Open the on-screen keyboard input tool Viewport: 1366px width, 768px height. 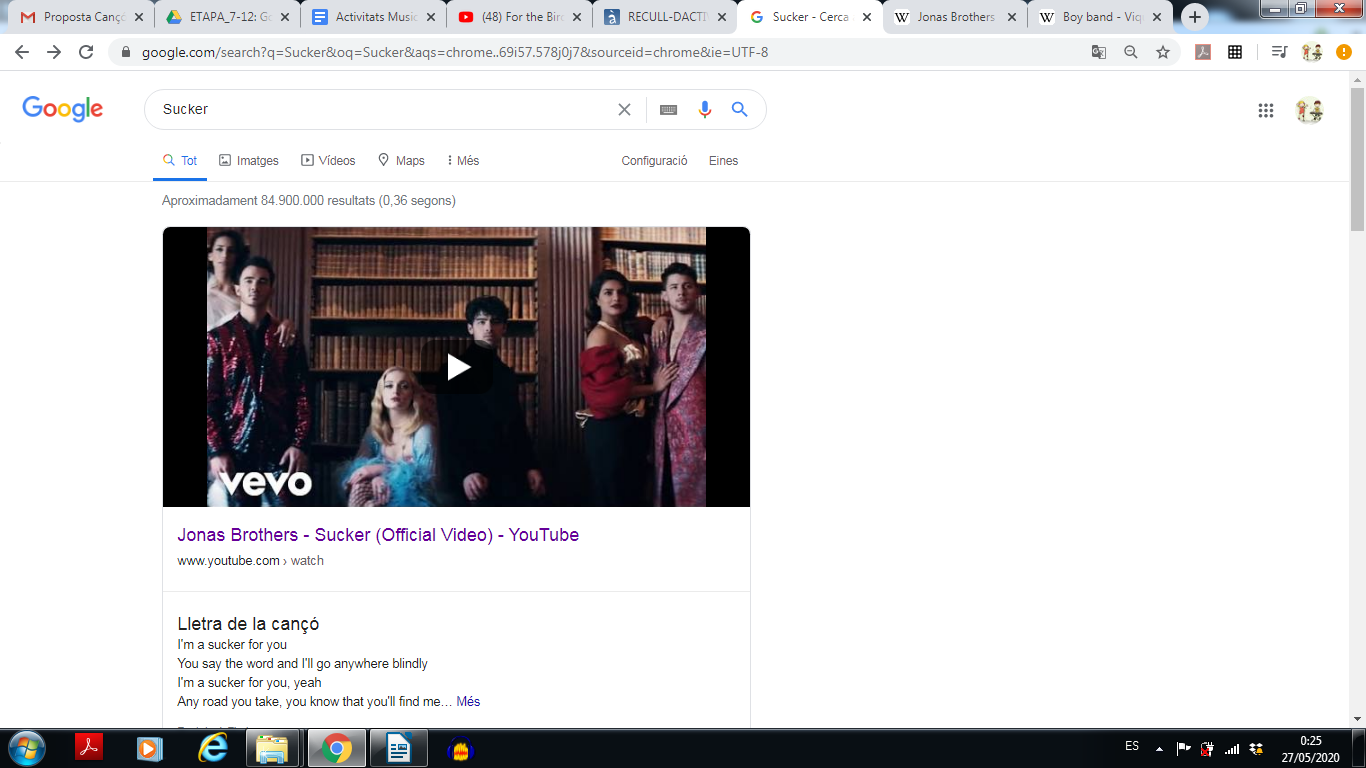(669, 110)
